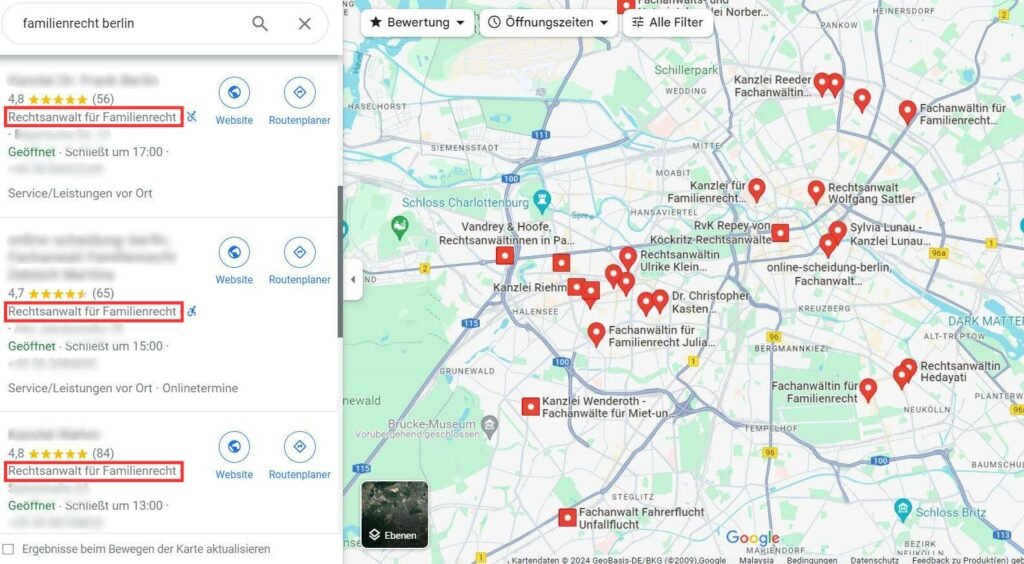
Task: Expand the Bewertung filter dropdown
Action: pyautogui.click(x=417, y=22)
